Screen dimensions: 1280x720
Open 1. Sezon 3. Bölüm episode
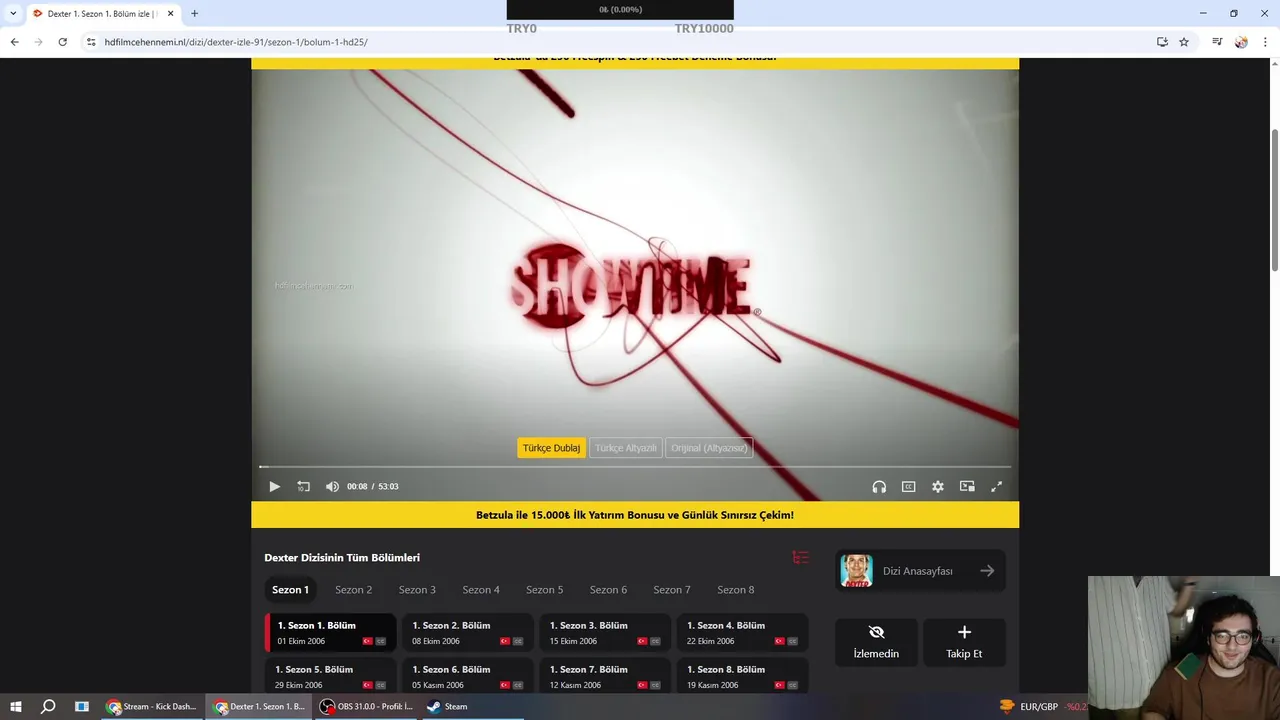tap(605, 633)
